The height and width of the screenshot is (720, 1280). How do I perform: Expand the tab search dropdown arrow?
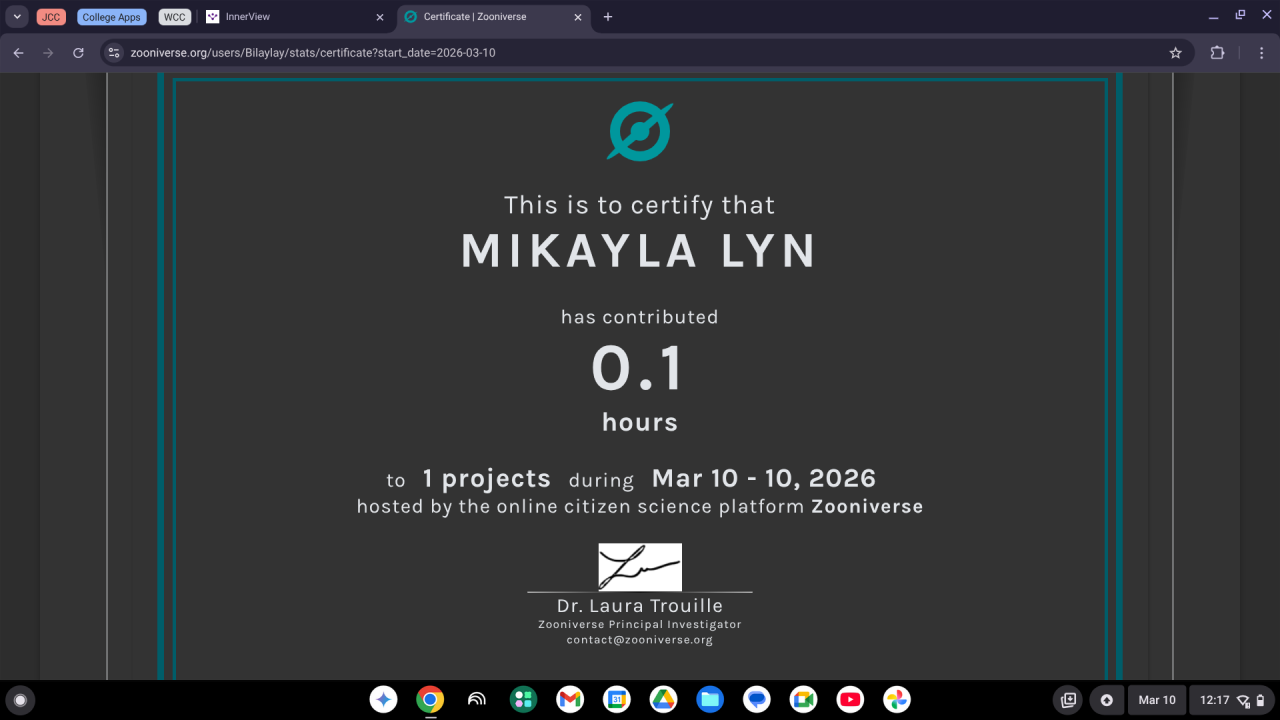click(17, 17)
